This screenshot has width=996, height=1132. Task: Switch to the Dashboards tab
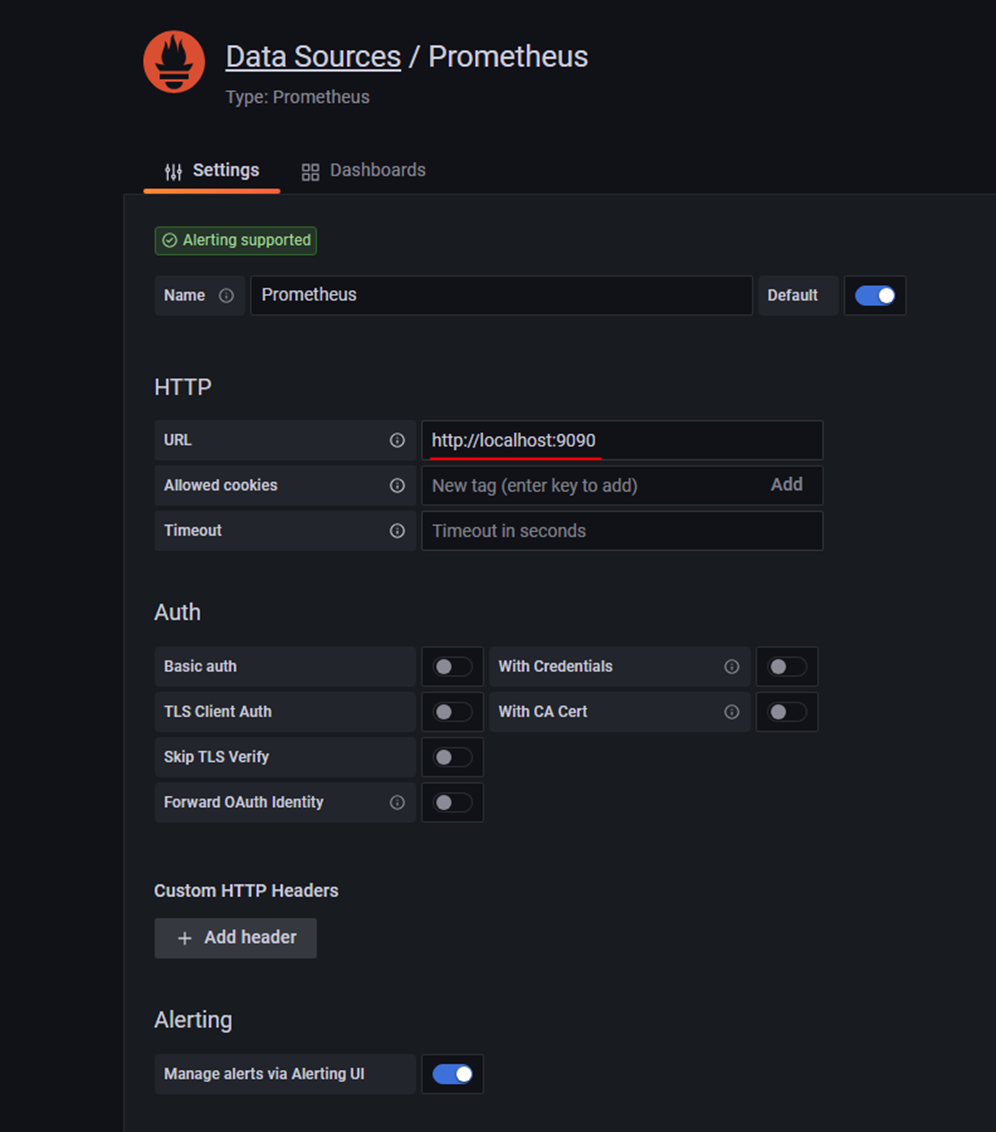tap(364, 171)
